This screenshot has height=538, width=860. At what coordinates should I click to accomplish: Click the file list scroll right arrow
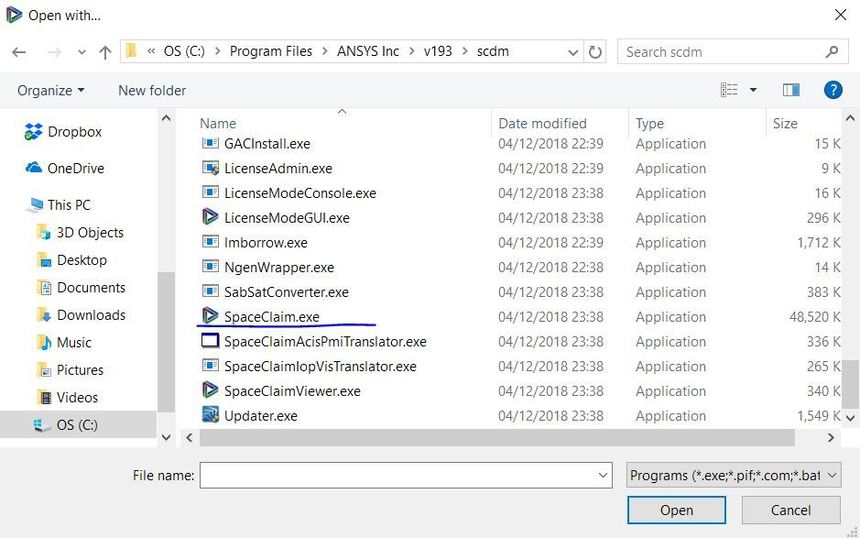(x=831, y=438)
